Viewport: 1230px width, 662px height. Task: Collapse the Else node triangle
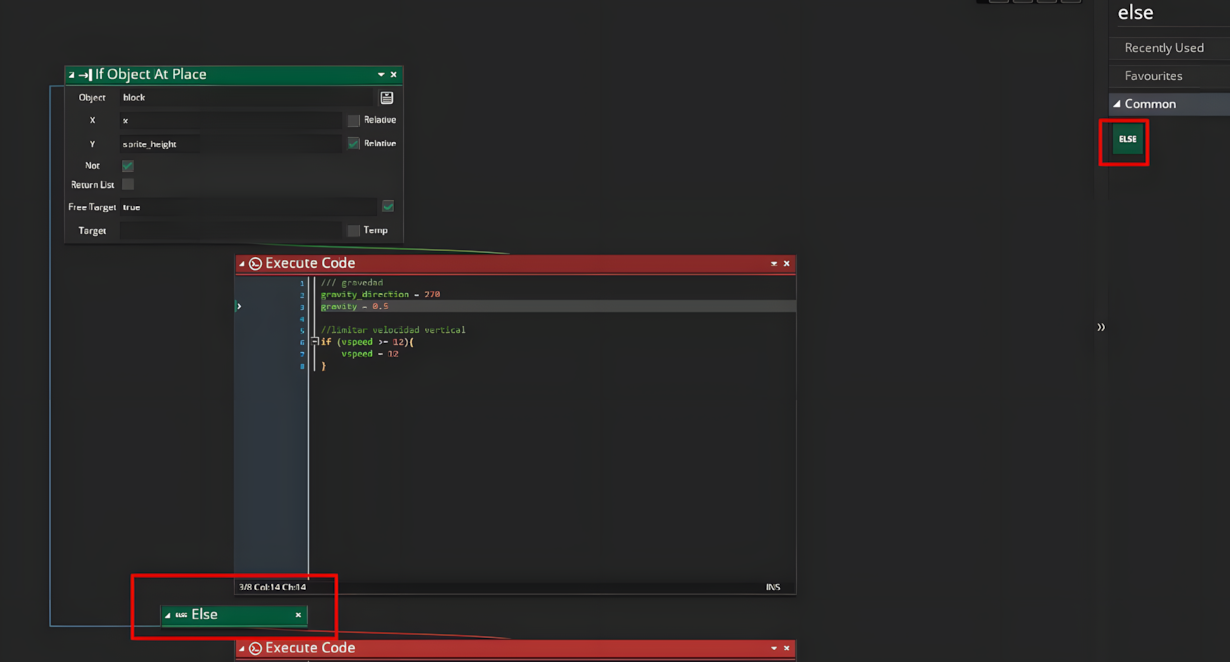tap(167, 615)
